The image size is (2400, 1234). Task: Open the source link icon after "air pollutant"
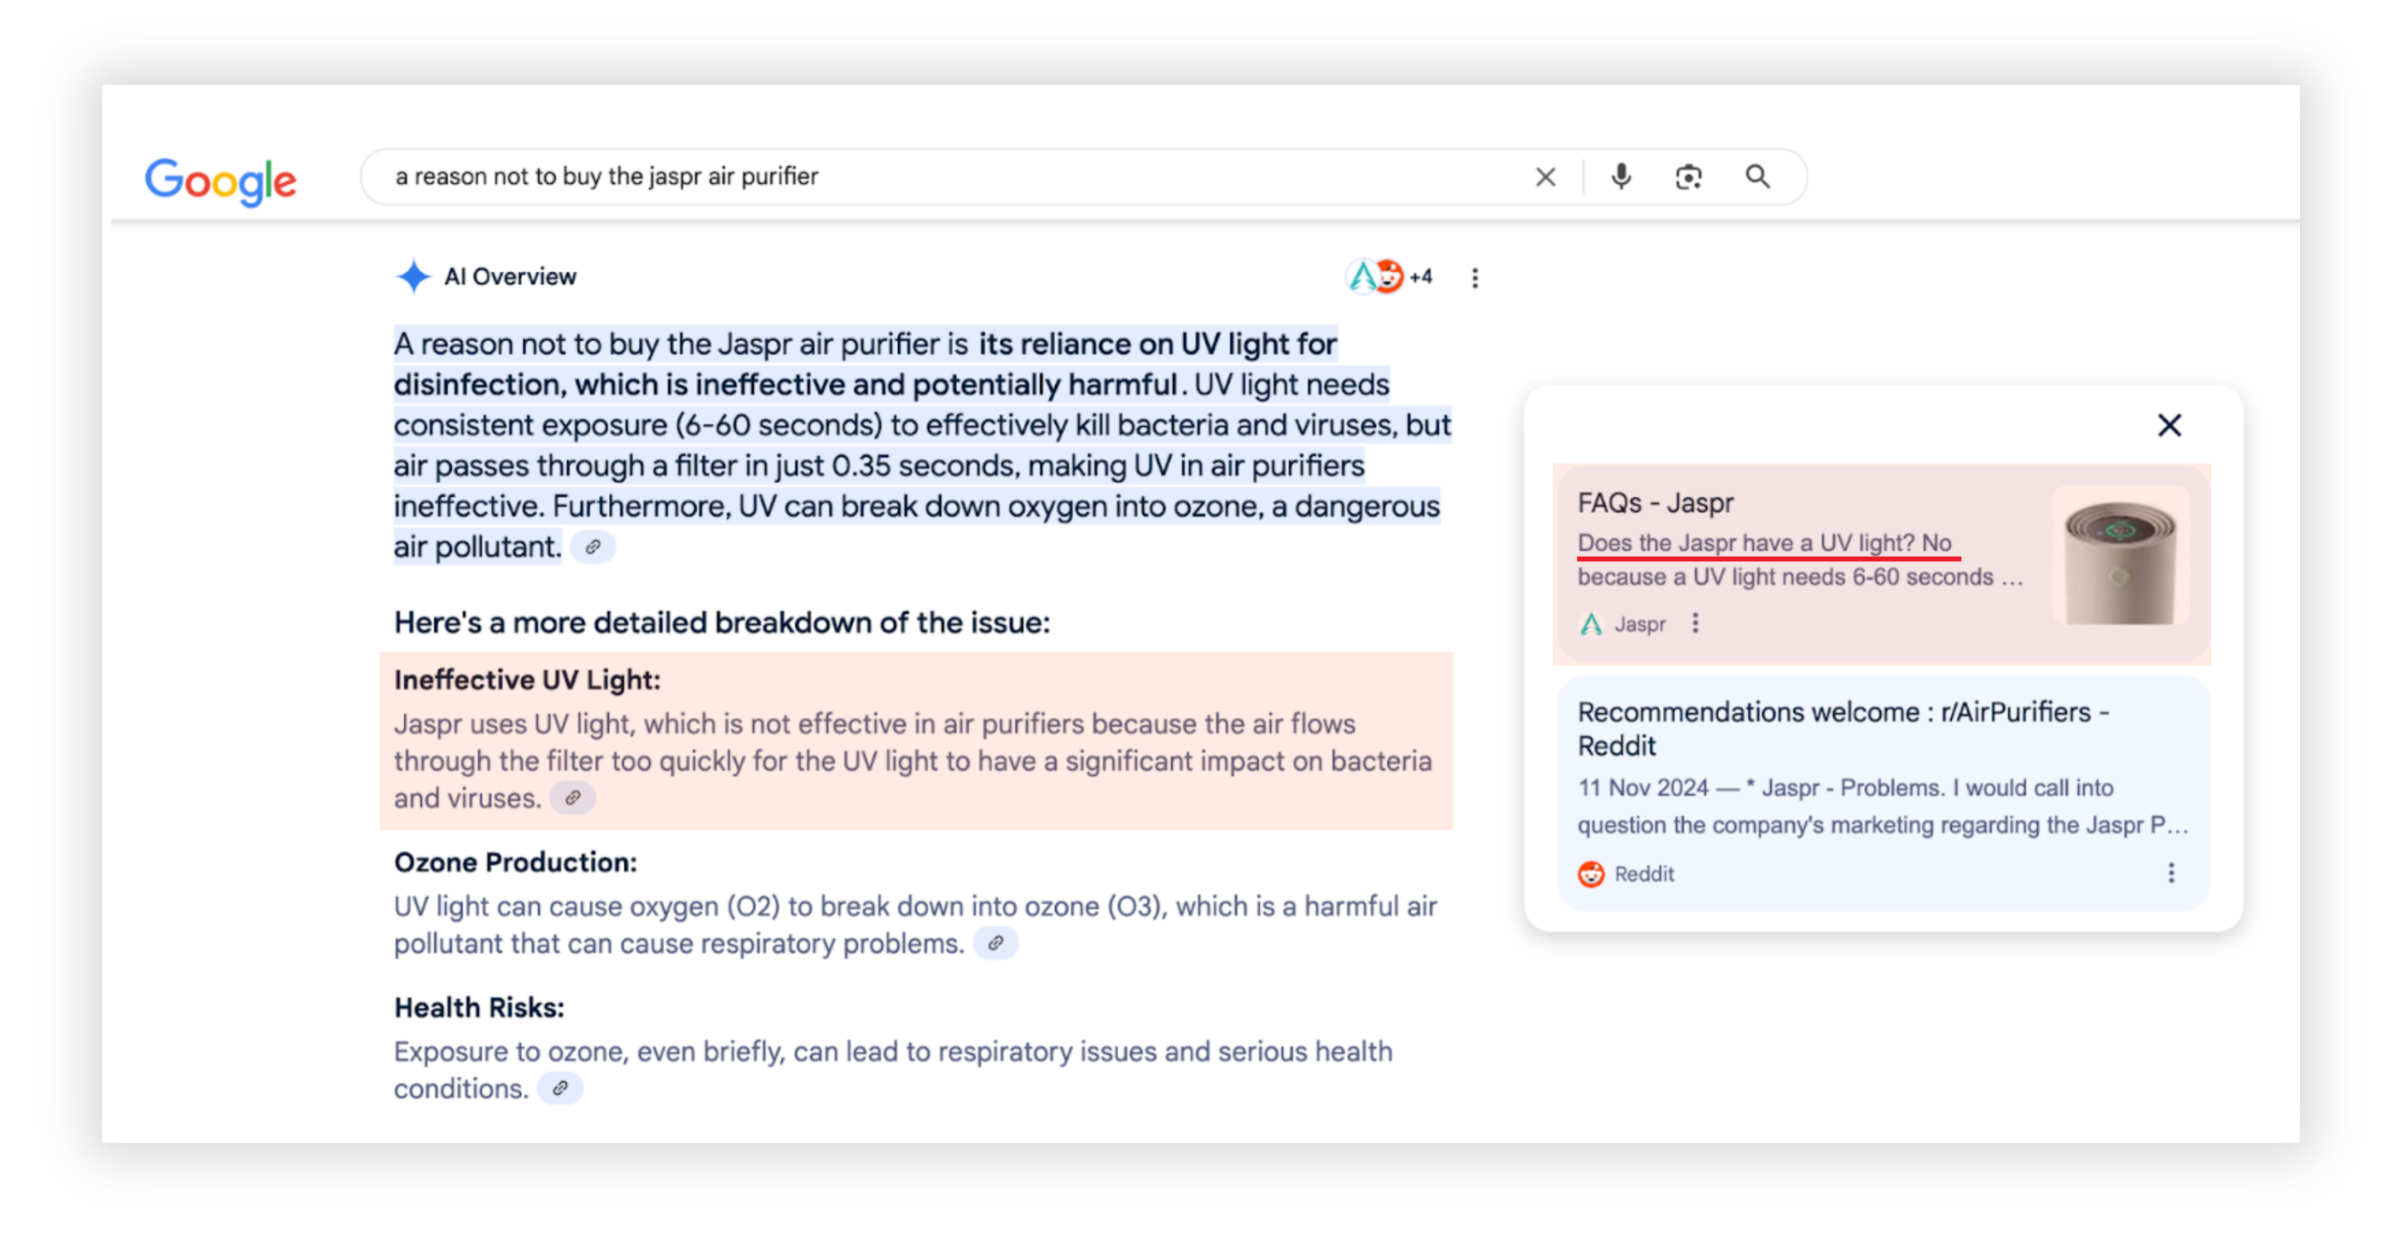(592, 547)
